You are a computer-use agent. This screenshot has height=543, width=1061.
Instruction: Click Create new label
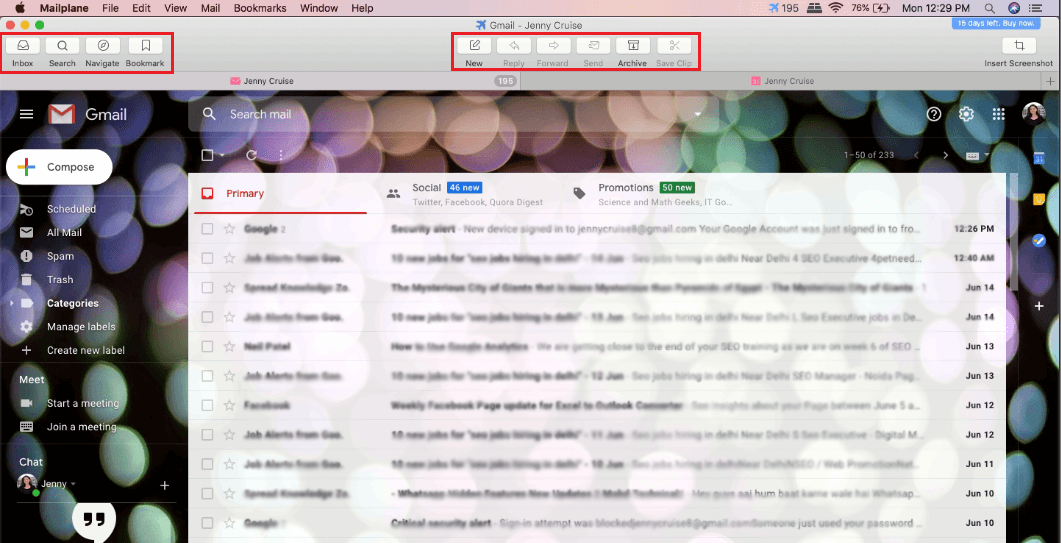point(86,351)
